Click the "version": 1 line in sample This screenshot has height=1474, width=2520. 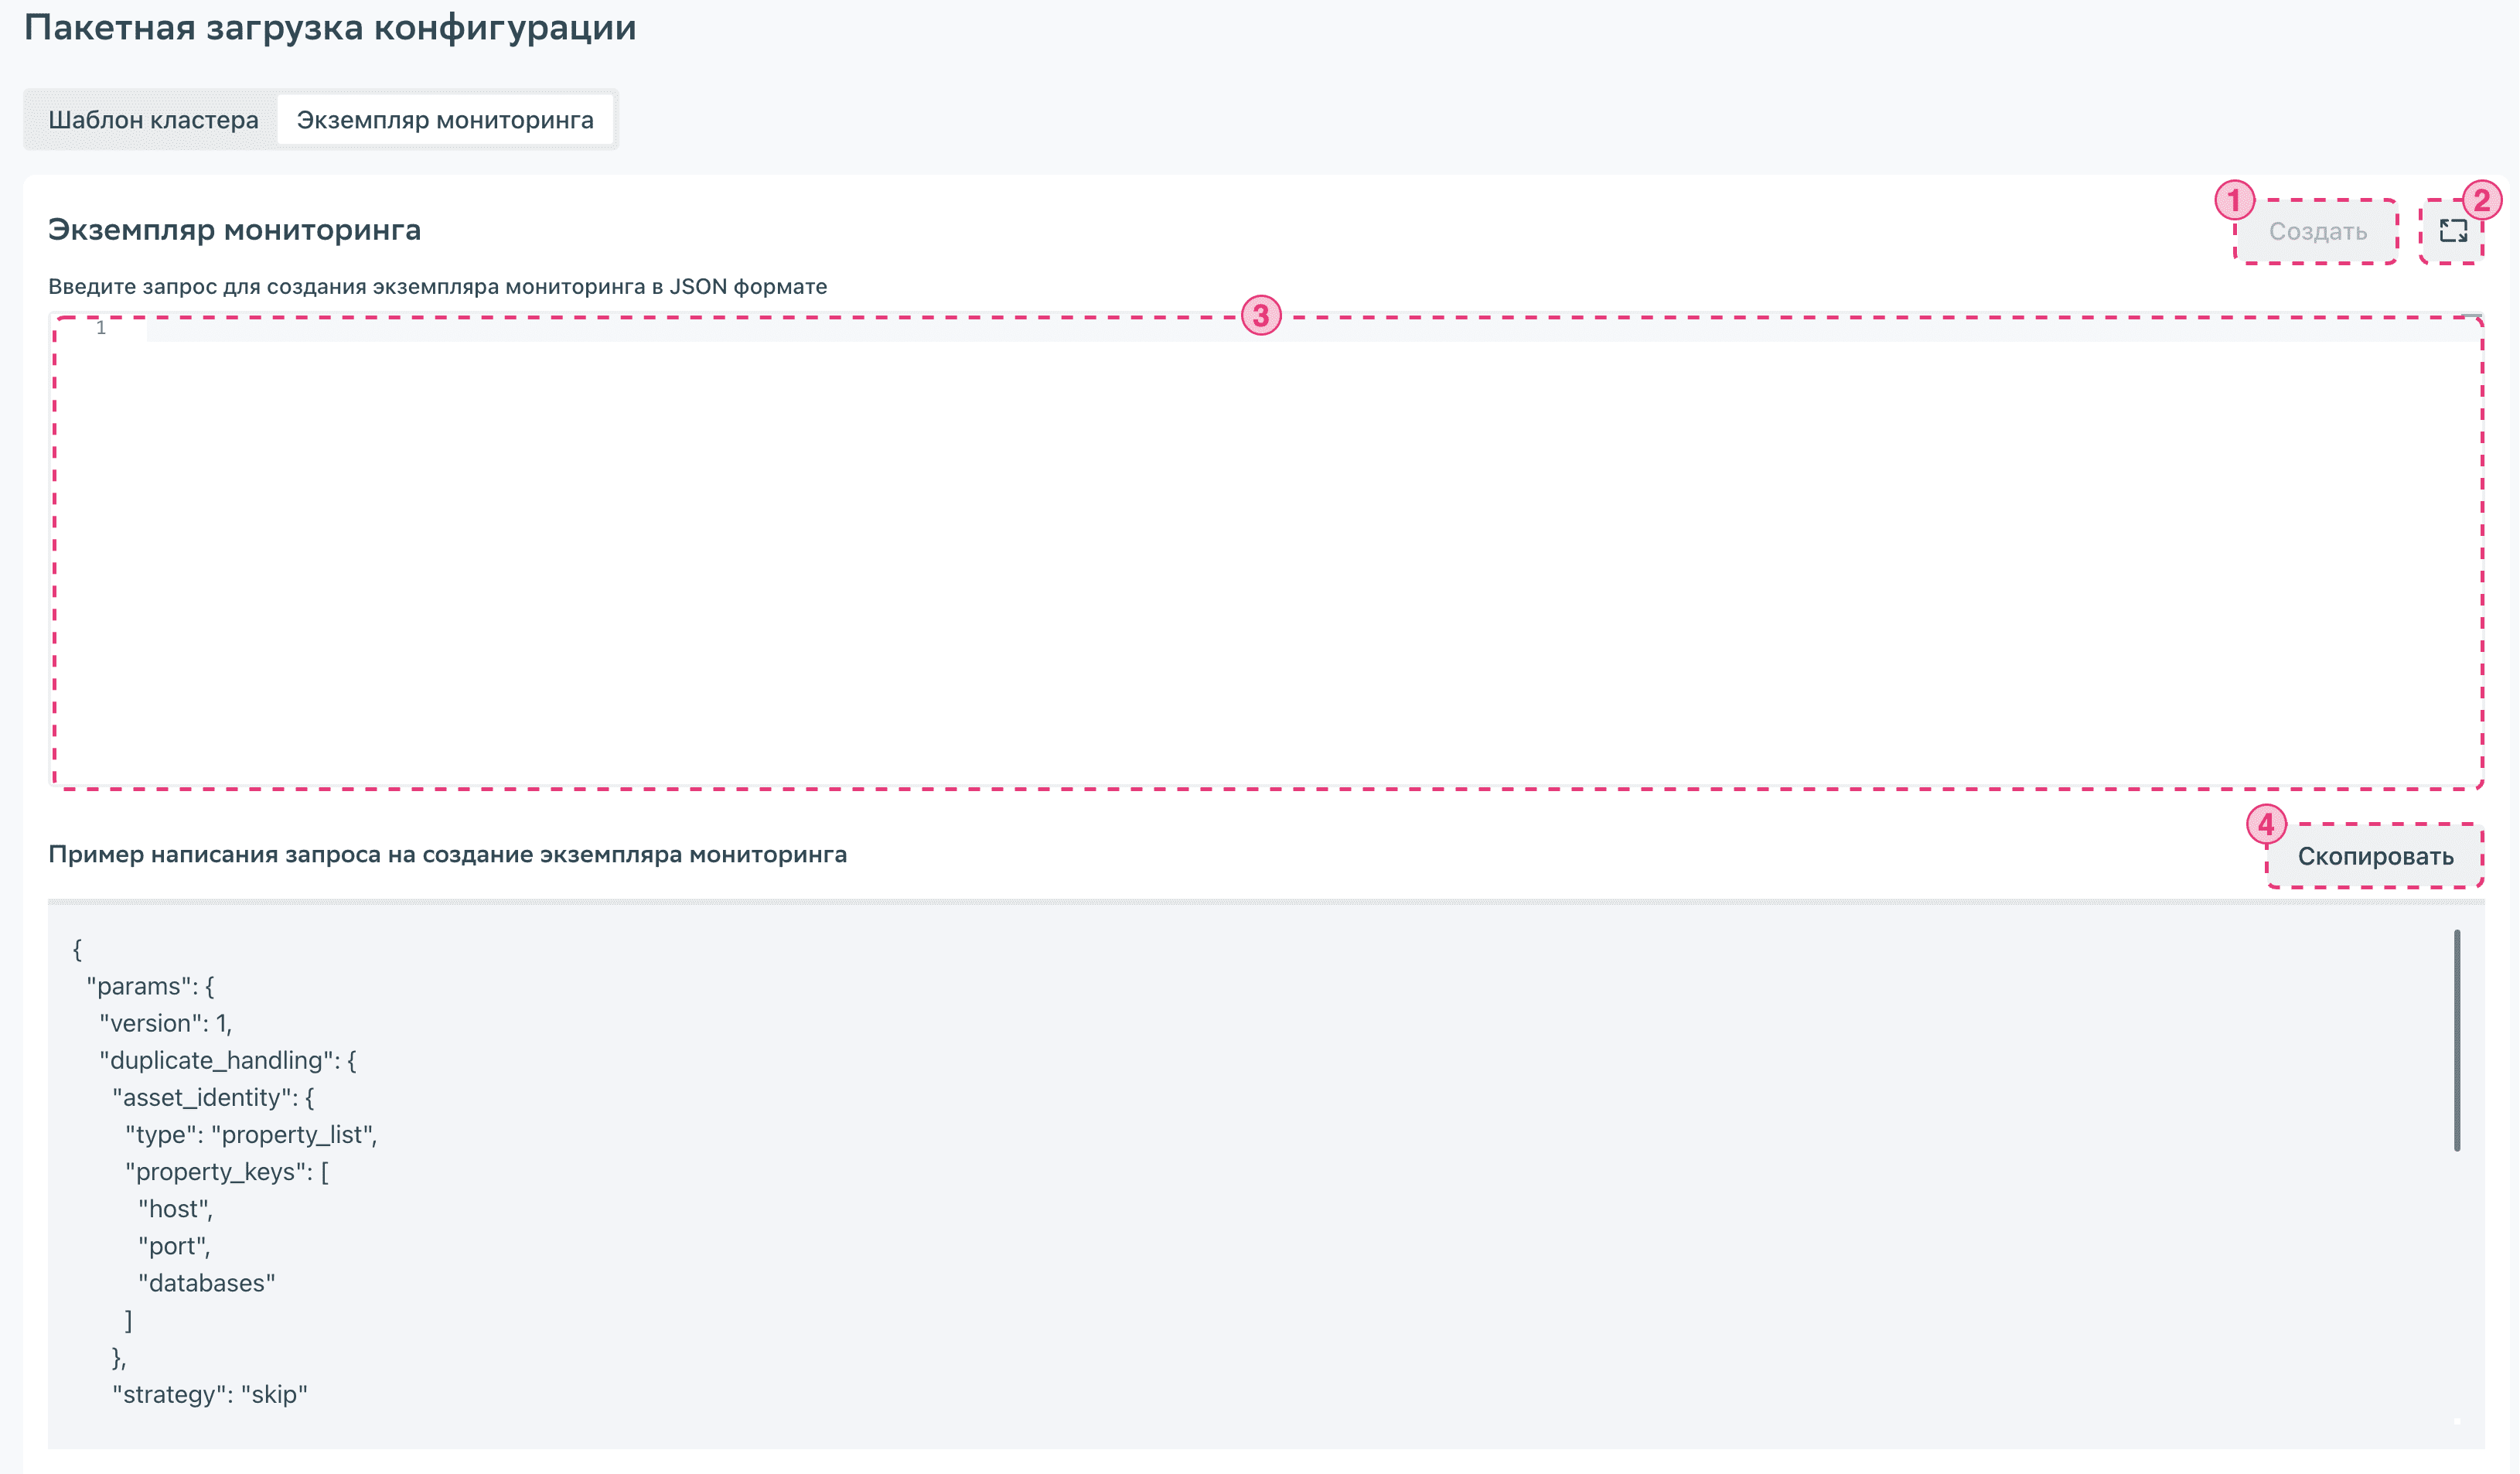point(165,1023)
